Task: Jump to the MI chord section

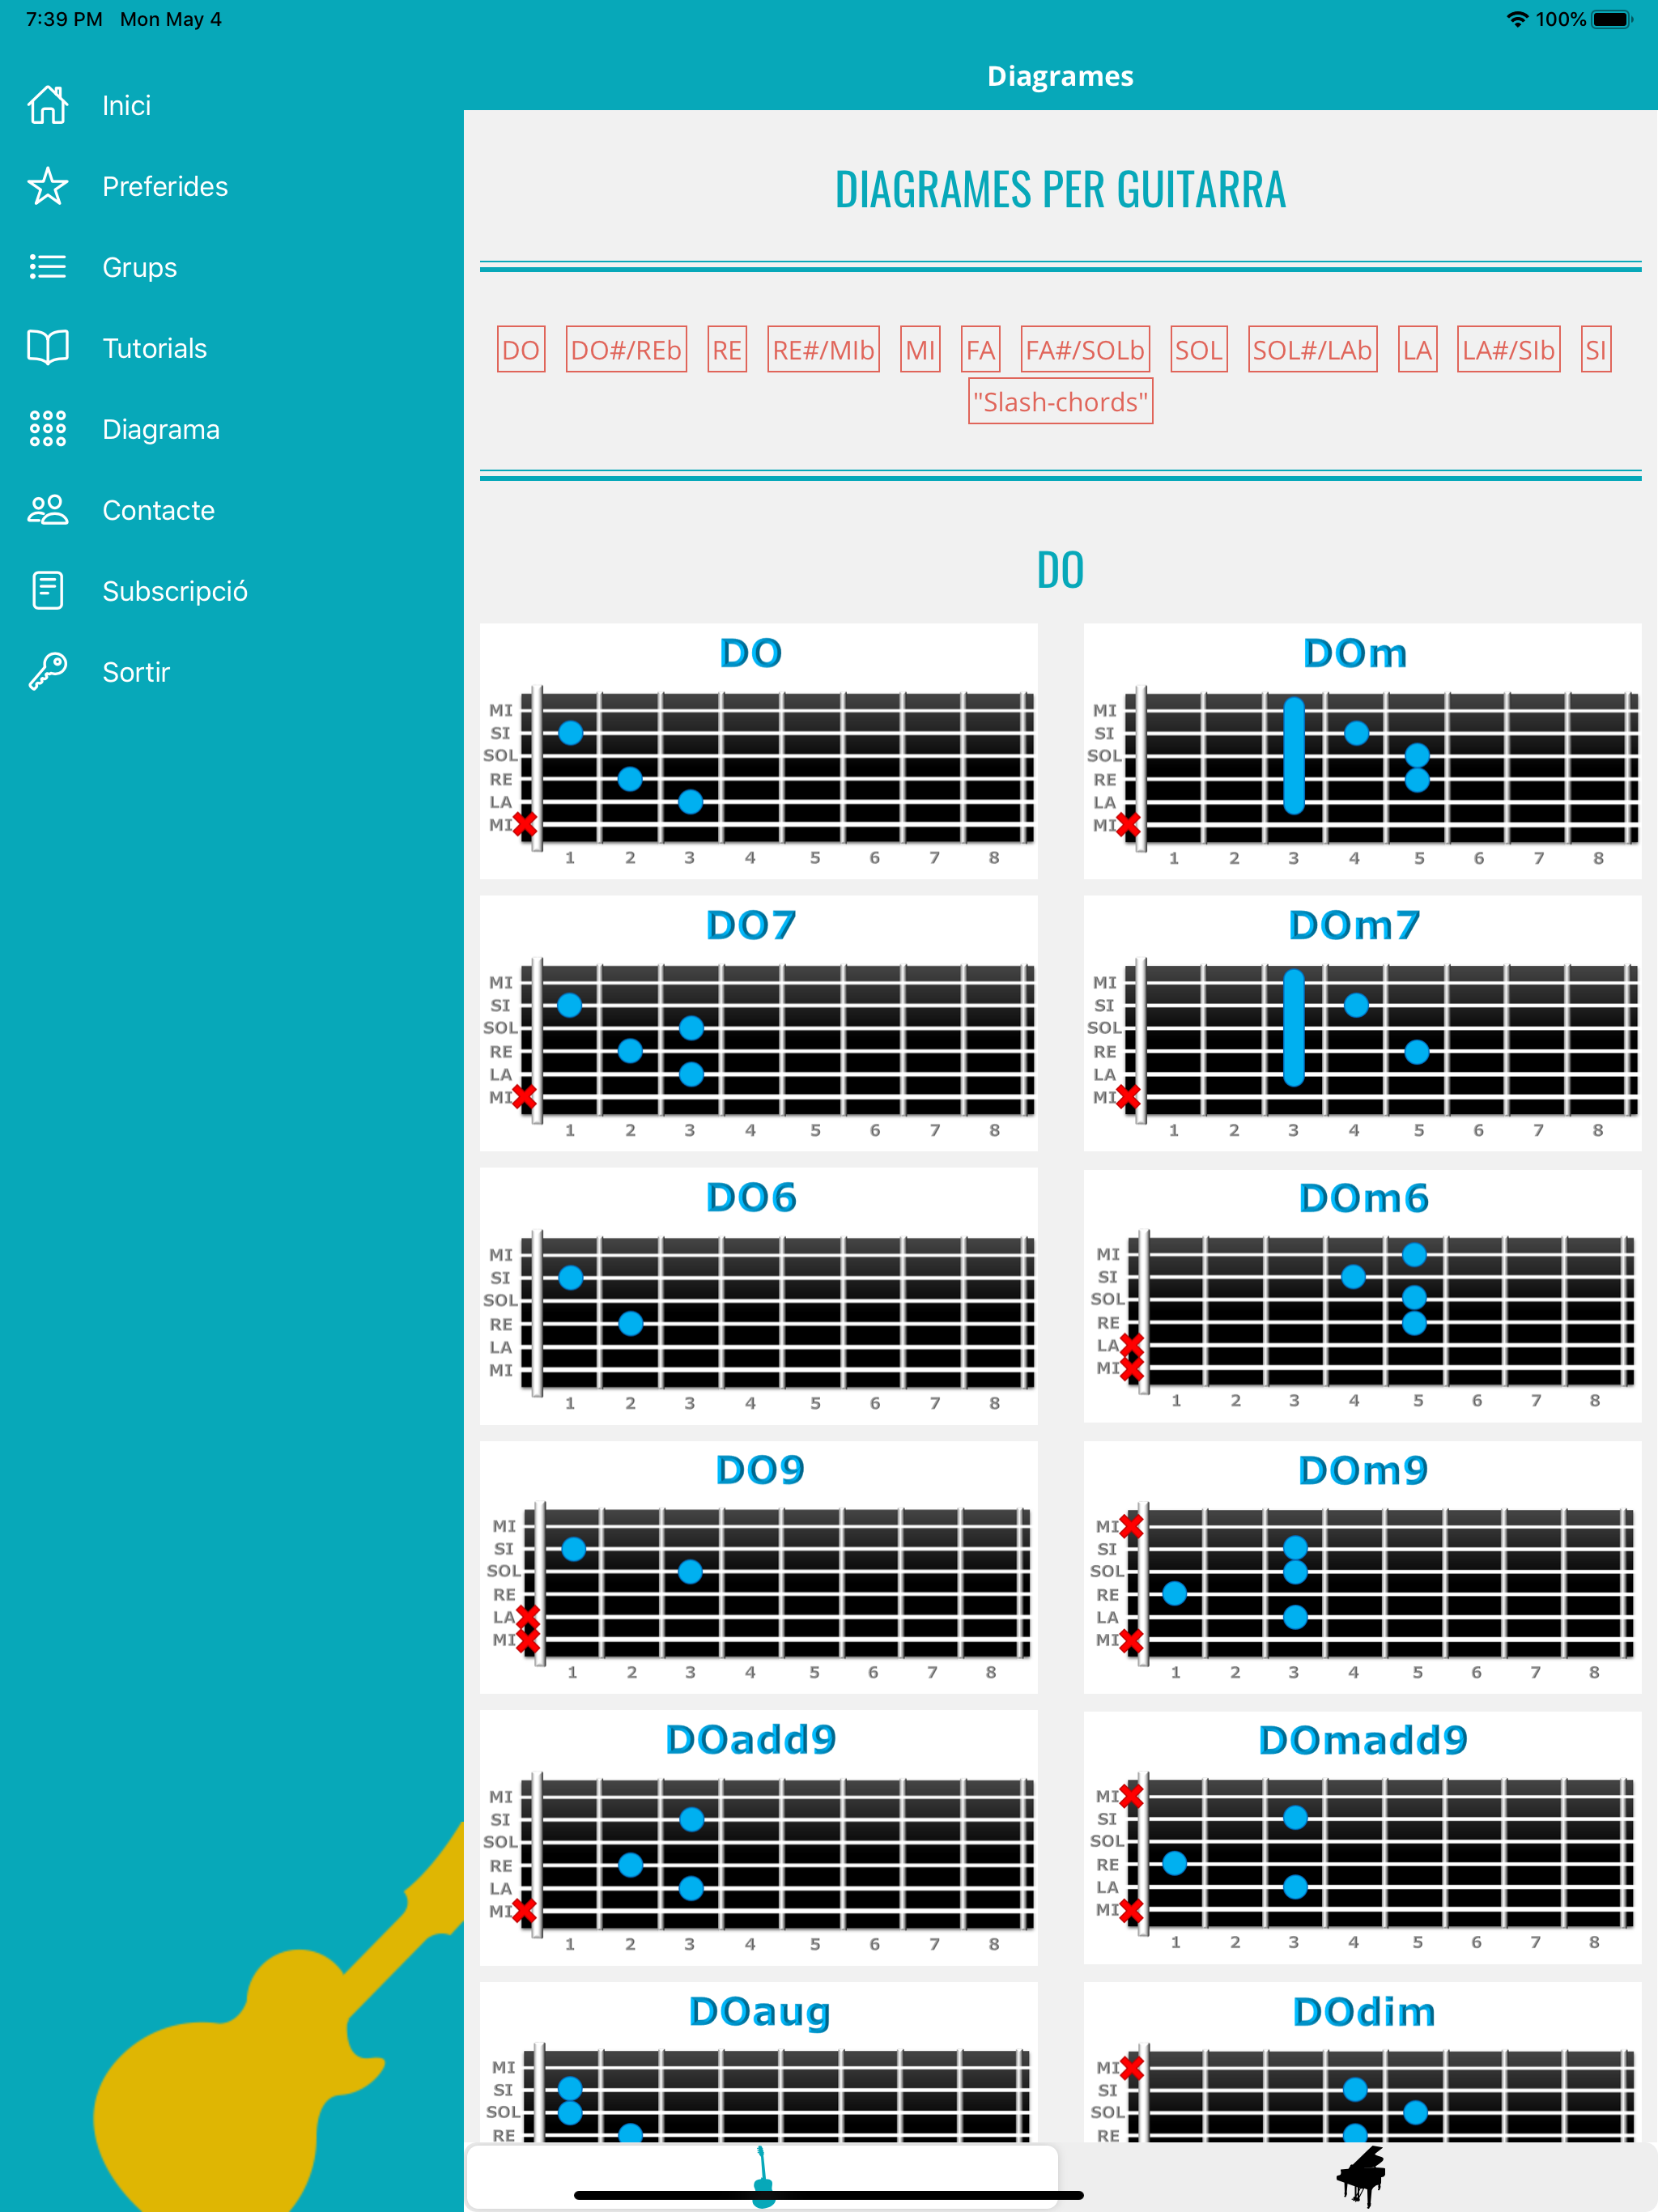Action: point(920,349)
